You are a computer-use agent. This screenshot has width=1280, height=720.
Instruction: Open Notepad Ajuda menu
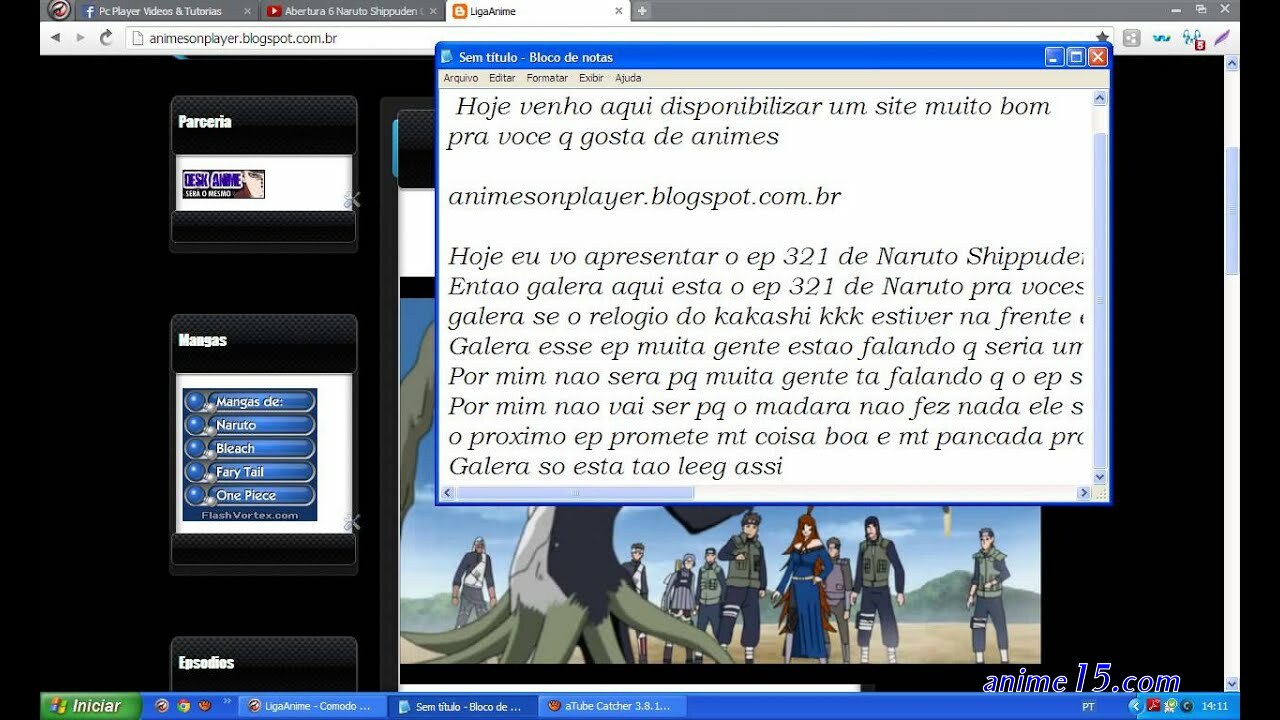coord(628,78)
